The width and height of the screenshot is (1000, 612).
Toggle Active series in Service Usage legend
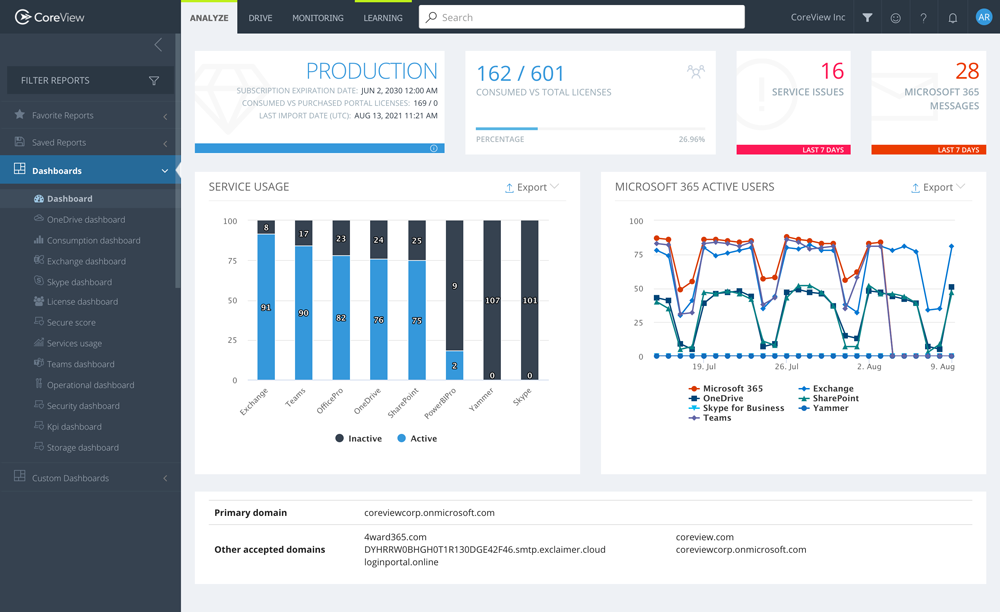[x=416, y=438]
